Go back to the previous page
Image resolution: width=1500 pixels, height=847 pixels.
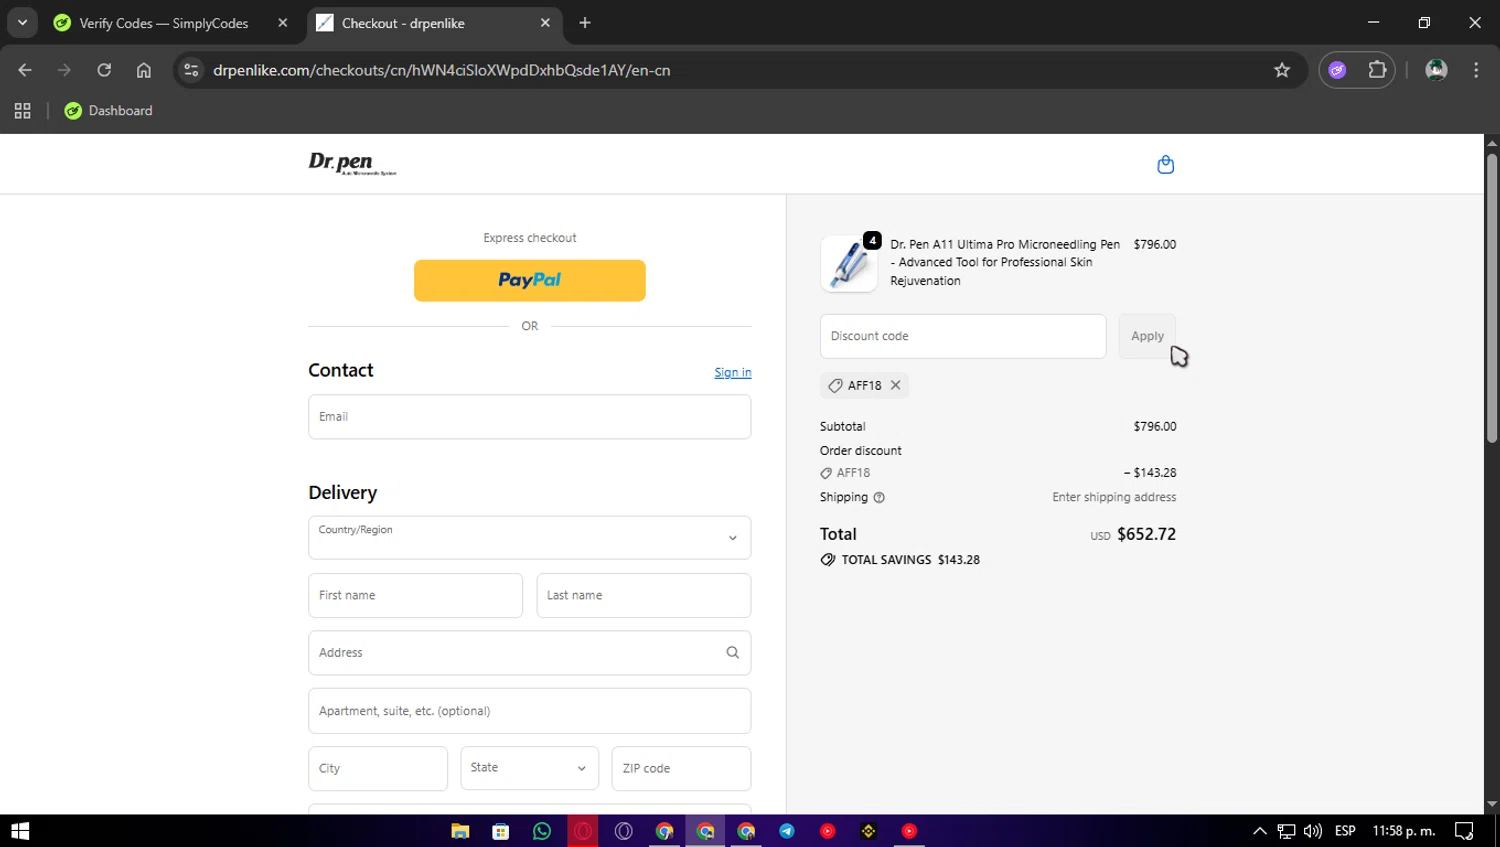pyautogui.click(x=25, y=70)
